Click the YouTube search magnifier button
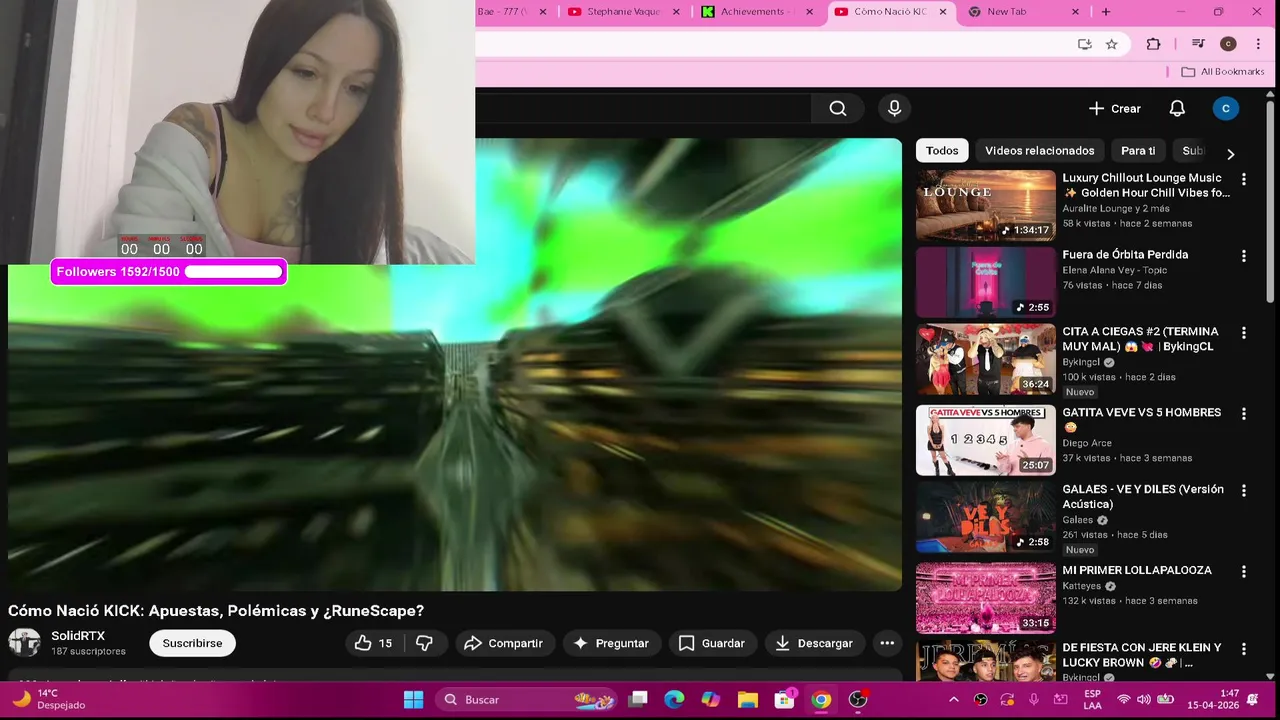1280x720 pixels. tap(838, 108)
